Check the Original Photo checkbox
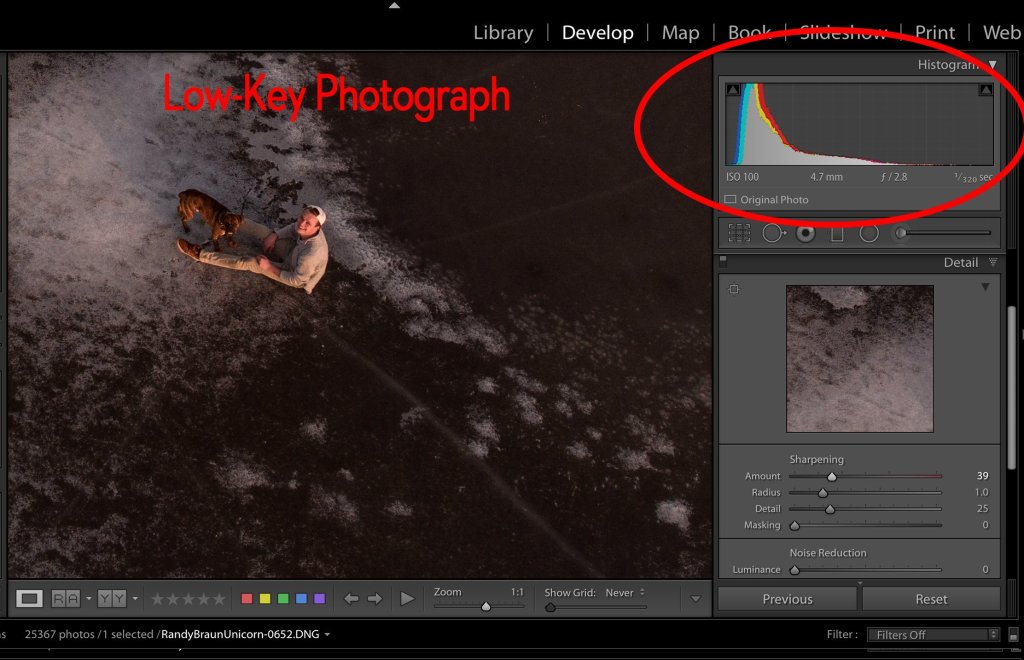1024x660 pixels. tap(730, 200)
